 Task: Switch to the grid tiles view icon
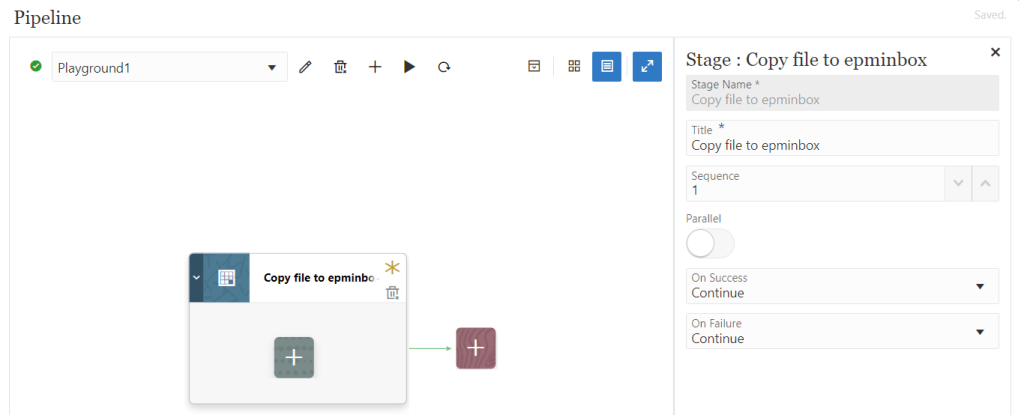coord(574,66)
